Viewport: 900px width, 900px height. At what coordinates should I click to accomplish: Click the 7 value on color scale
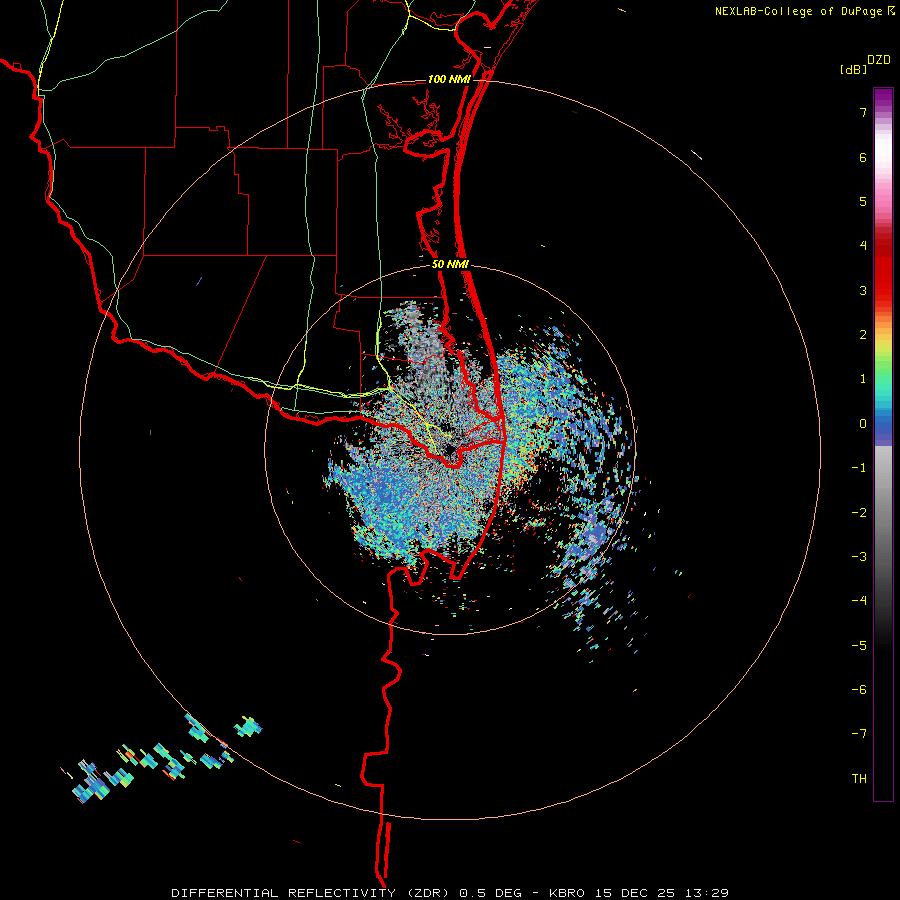pyautogui.click(x=863, y=112)
